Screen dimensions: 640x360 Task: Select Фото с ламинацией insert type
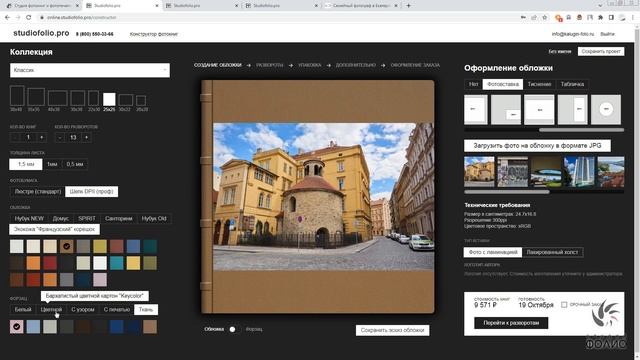pos(493,252)
